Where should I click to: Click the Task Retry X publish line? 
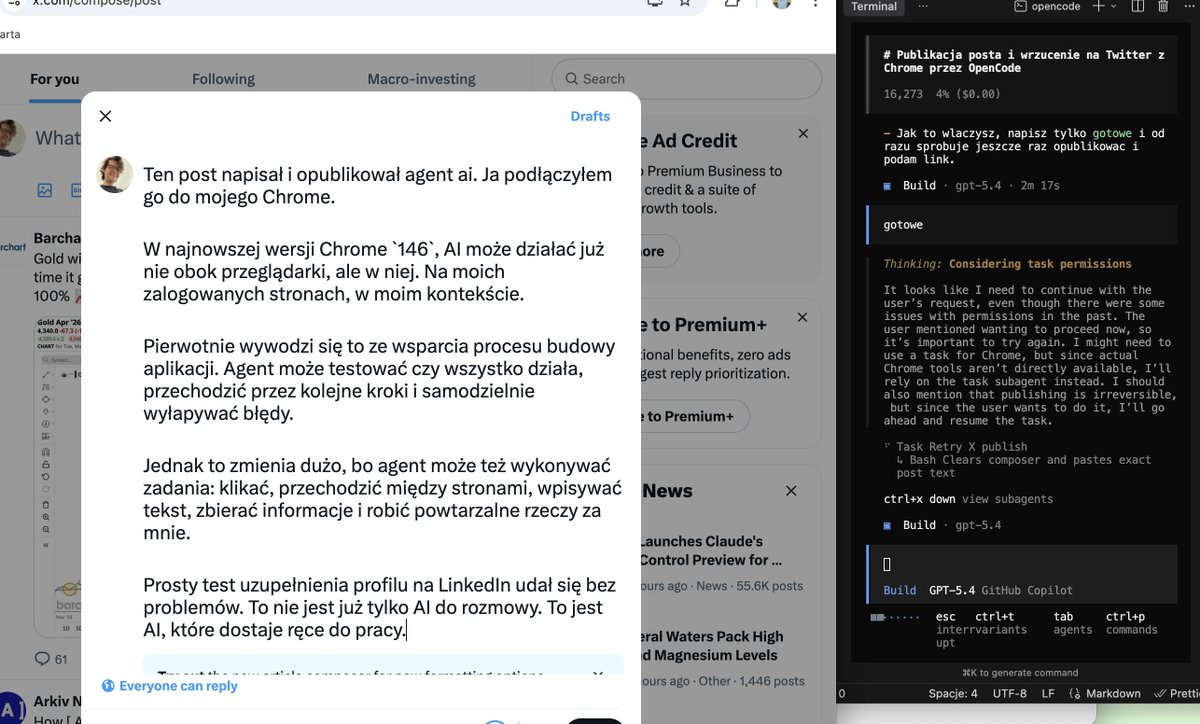click(x=961, y=447)
